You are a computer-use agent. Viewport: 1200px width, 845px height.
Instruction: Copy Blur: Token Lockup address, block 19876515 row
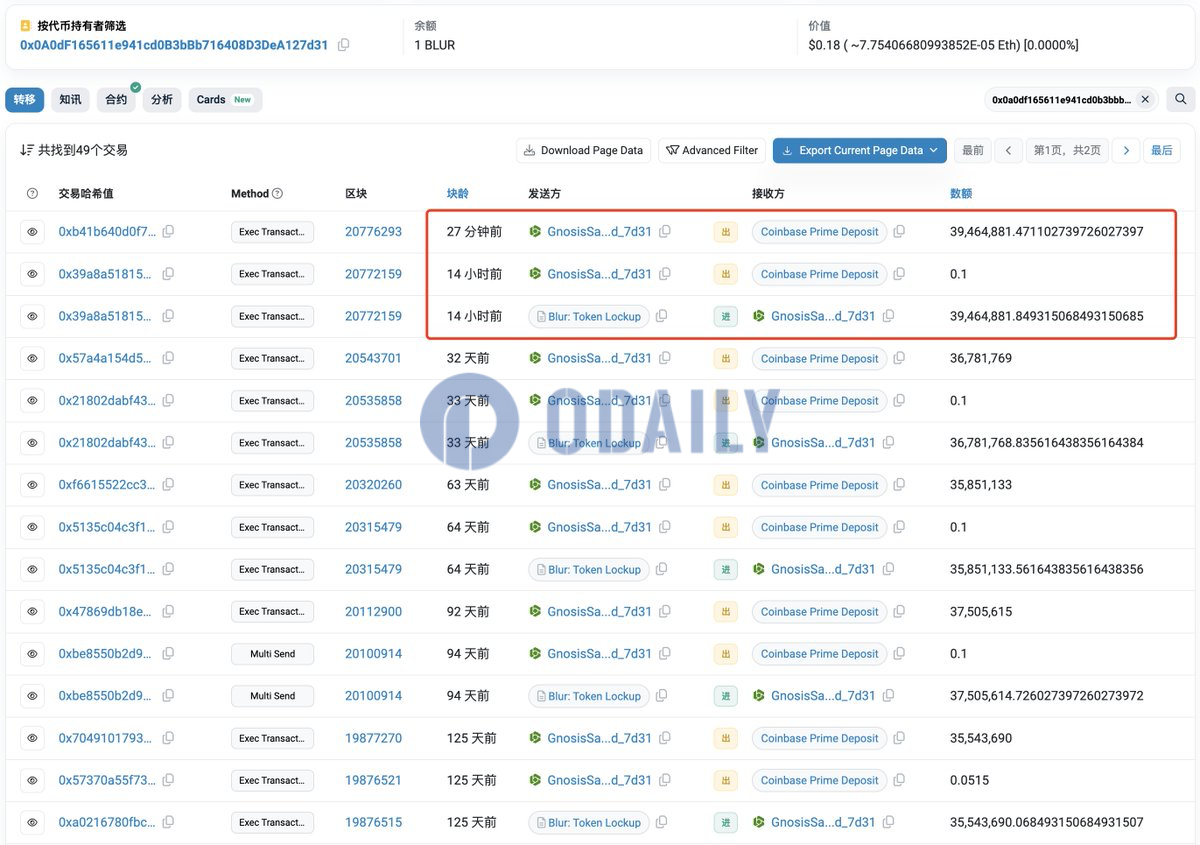click(x=661, y=822)
